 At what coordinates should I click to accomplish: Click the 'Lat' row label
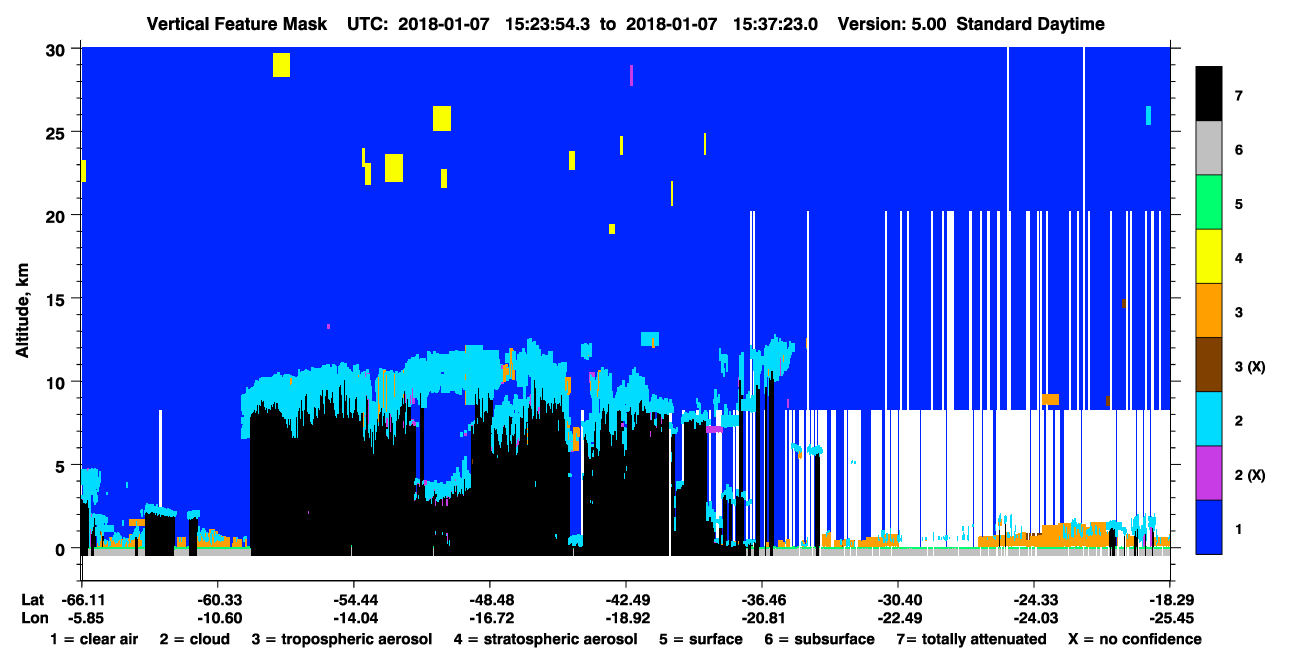33,600
